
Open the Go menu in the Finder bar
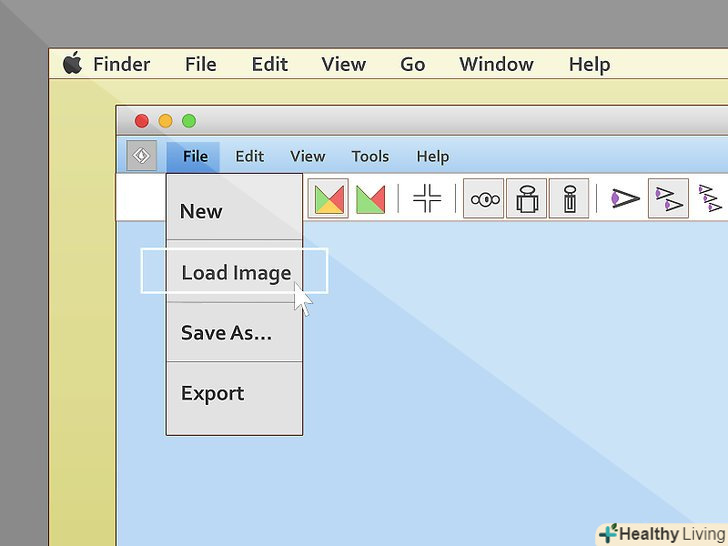412,64
